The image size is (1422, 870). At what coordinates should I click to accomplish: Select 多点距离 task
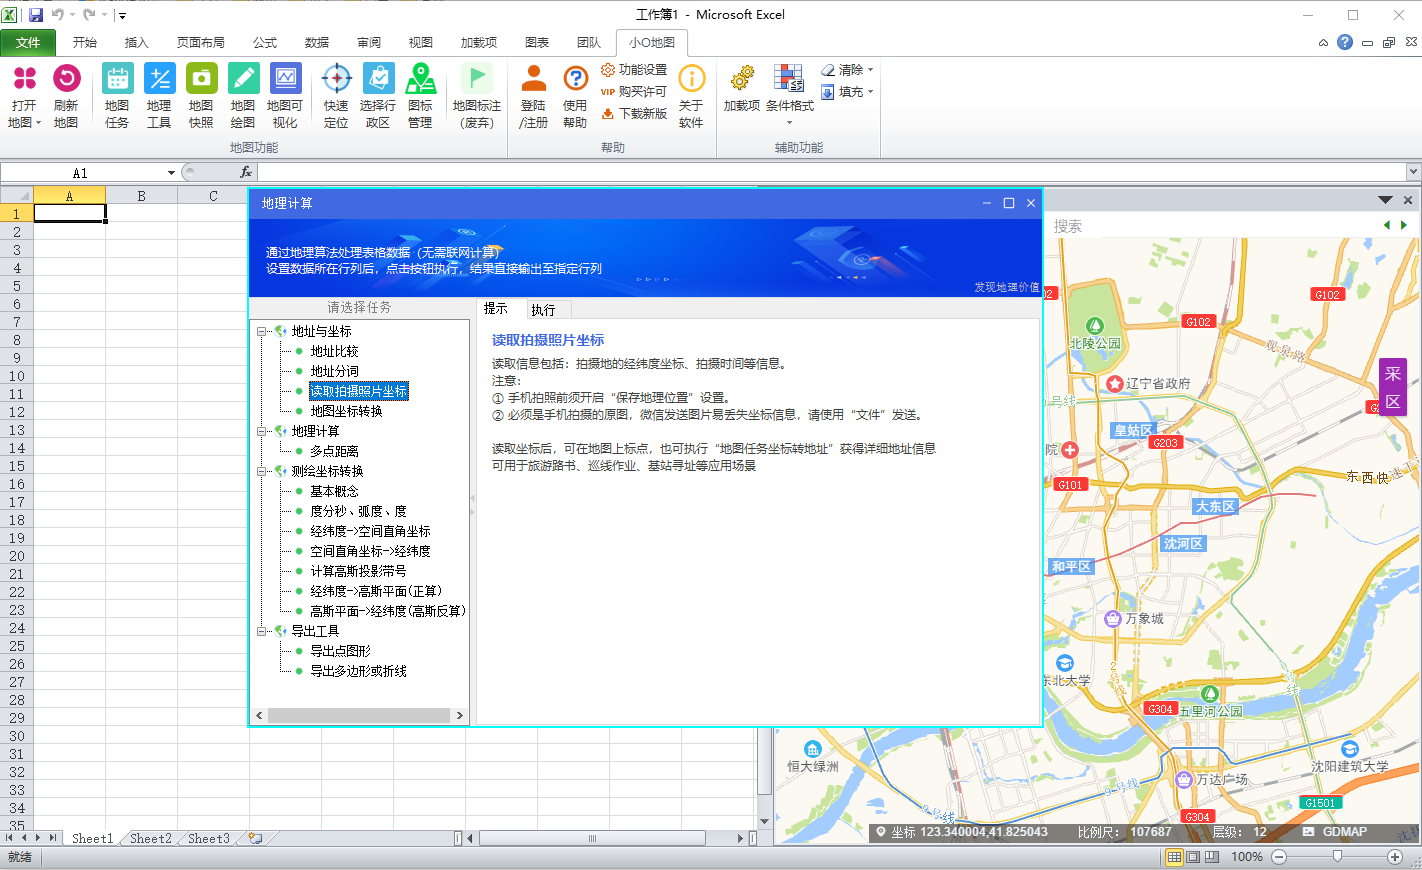pyautogui.click(x=334, y=451)
